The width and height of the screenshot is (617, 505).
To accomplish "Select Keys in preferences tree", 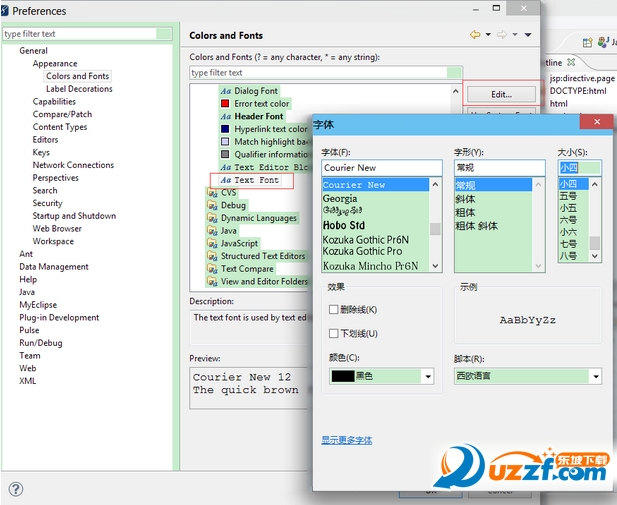I will [x=41, y=152].
